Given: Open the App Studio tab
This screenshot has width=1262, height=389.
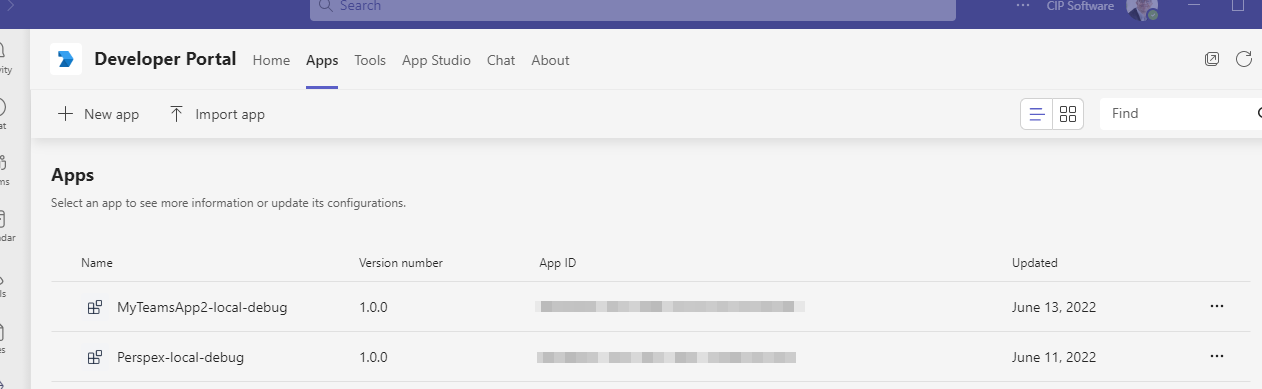Looking at the screenshot, I should tap(436, 60).
